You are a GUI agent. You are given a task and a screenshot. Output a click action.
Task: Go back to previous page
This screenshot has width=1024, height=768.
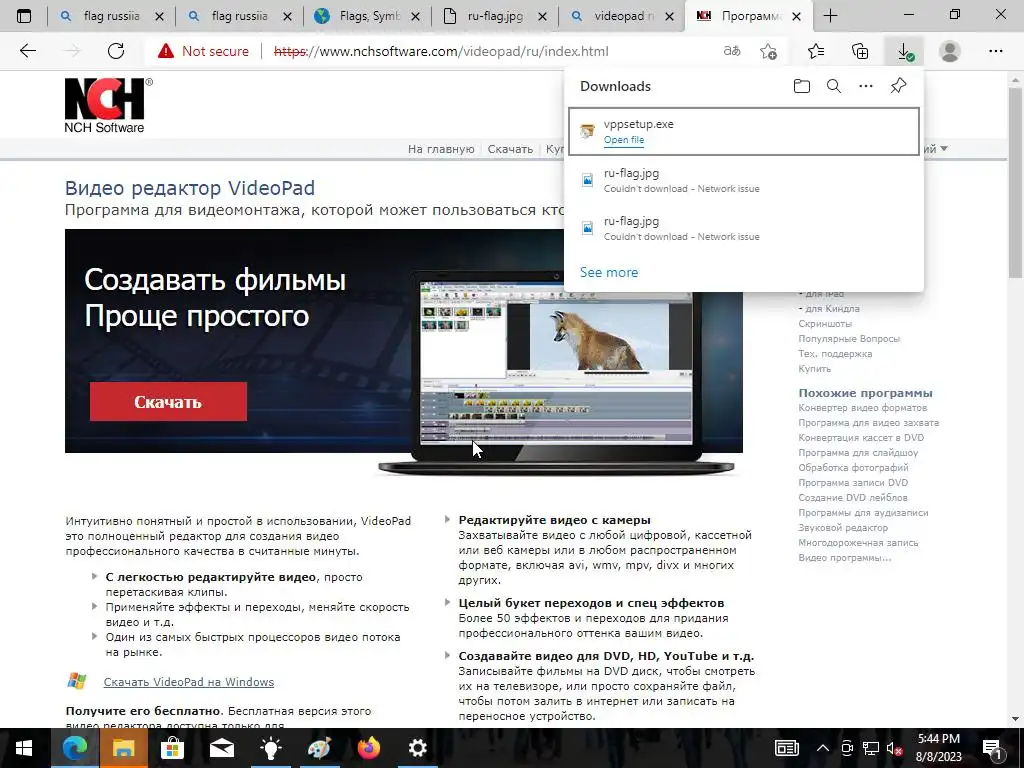[27, 51]
